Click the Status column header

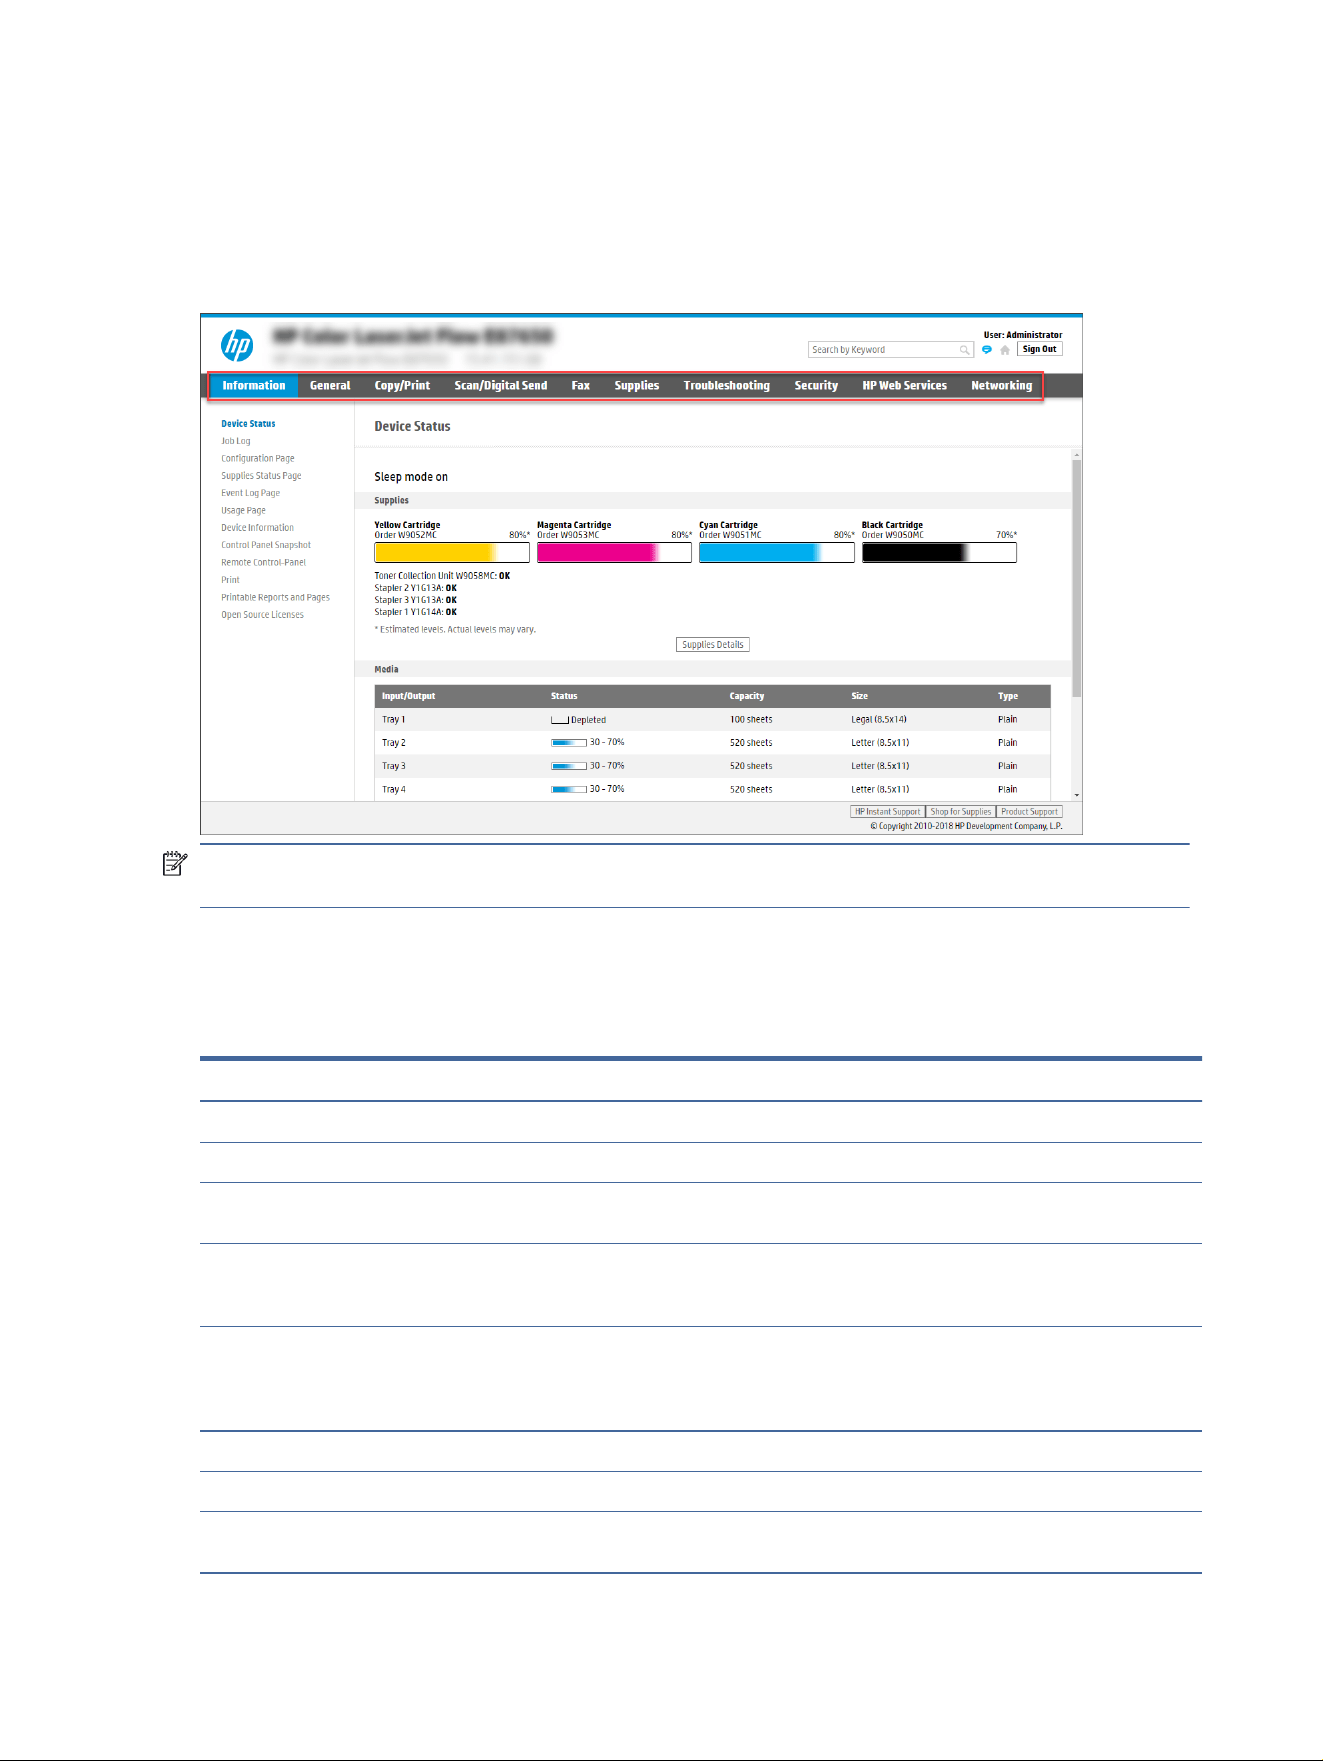point(564,696)
